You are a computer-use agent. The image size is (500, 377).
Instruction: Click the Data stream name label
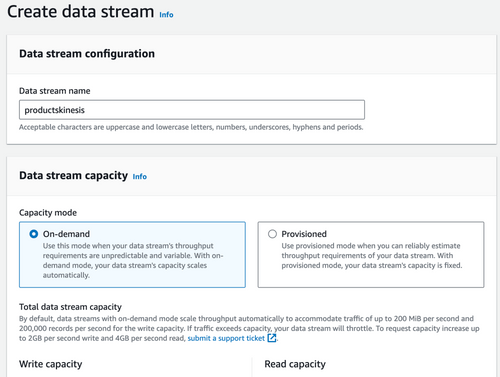tap(55, 91)
